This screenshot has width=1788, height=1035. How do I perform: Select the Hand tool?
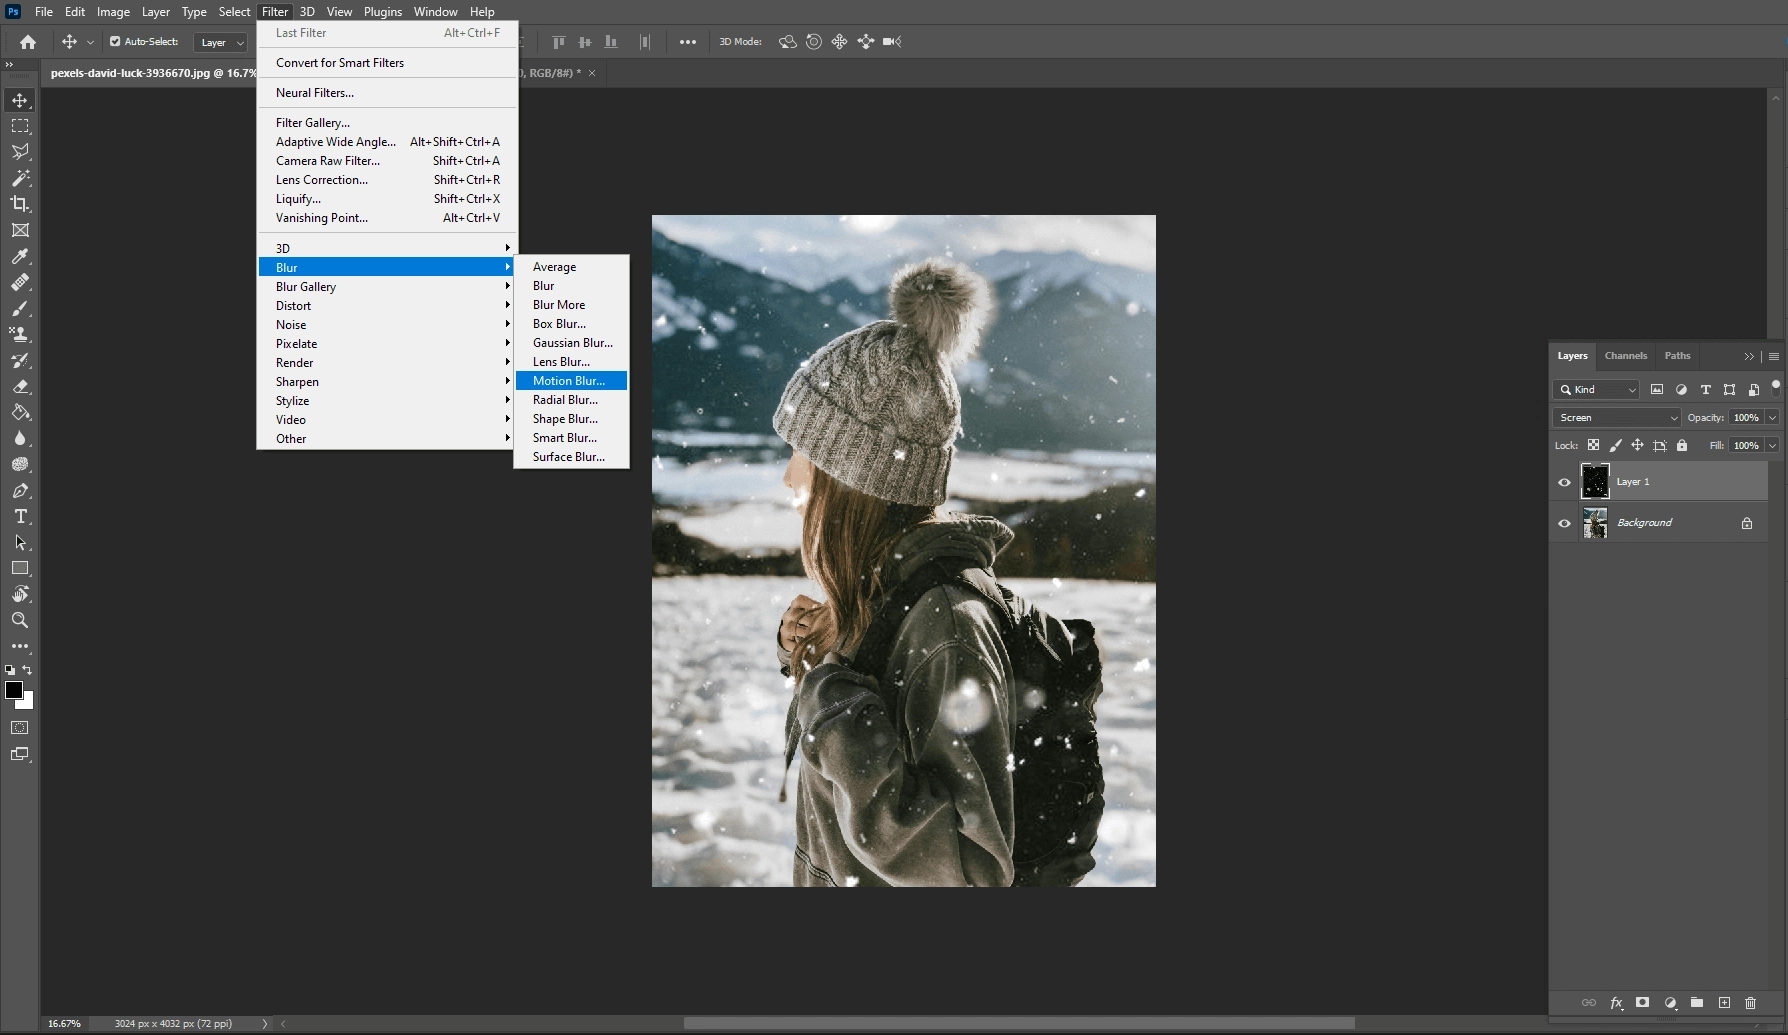20,594
